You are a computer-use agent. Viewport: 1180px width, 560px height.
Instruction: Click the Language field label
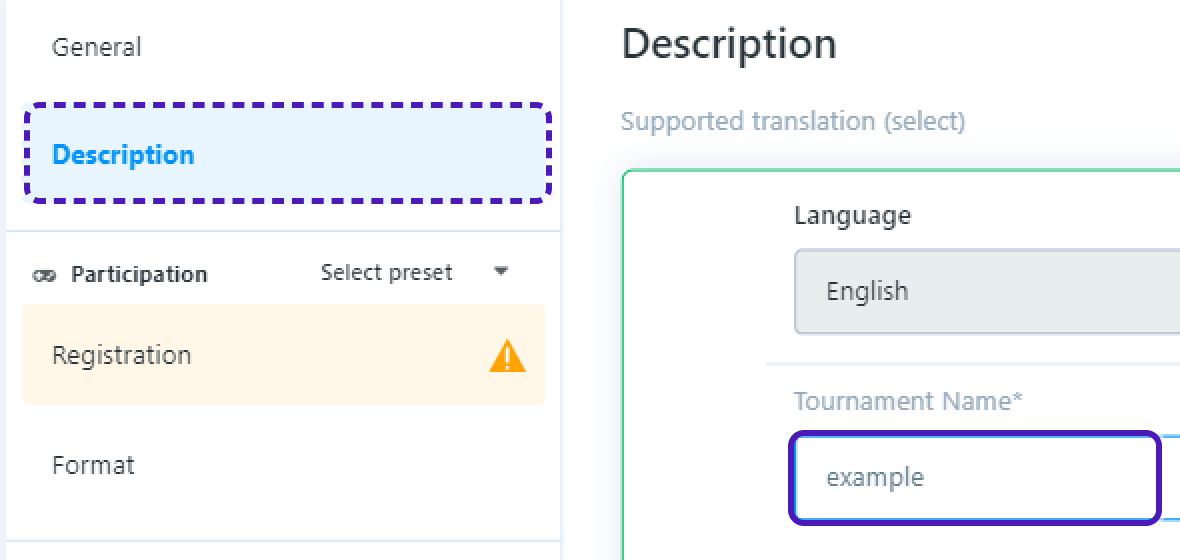[852, 215]
